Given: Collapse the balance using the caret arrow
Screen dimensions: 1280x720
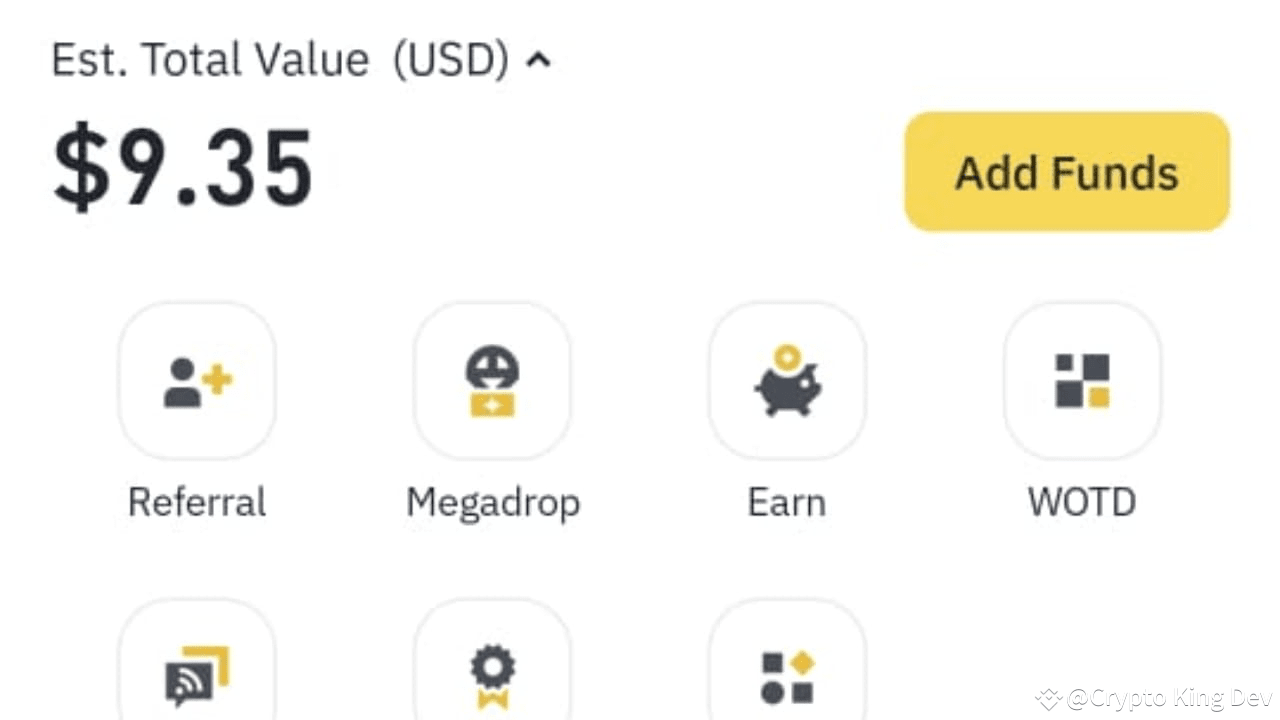Looking at the screenshot, I should coord(538,61).
